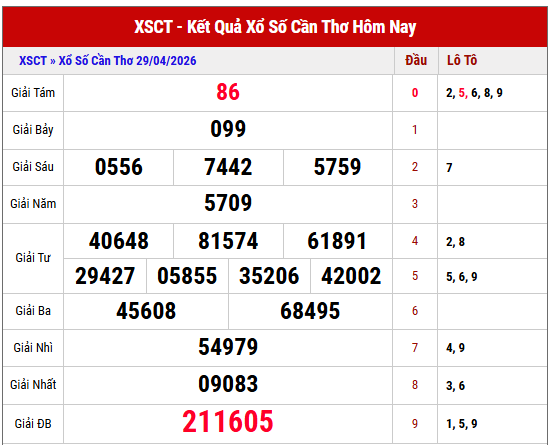Screen dimensions: 550x445
Task: Select the Giải Tư number 35206
Action: click(269, 276)
